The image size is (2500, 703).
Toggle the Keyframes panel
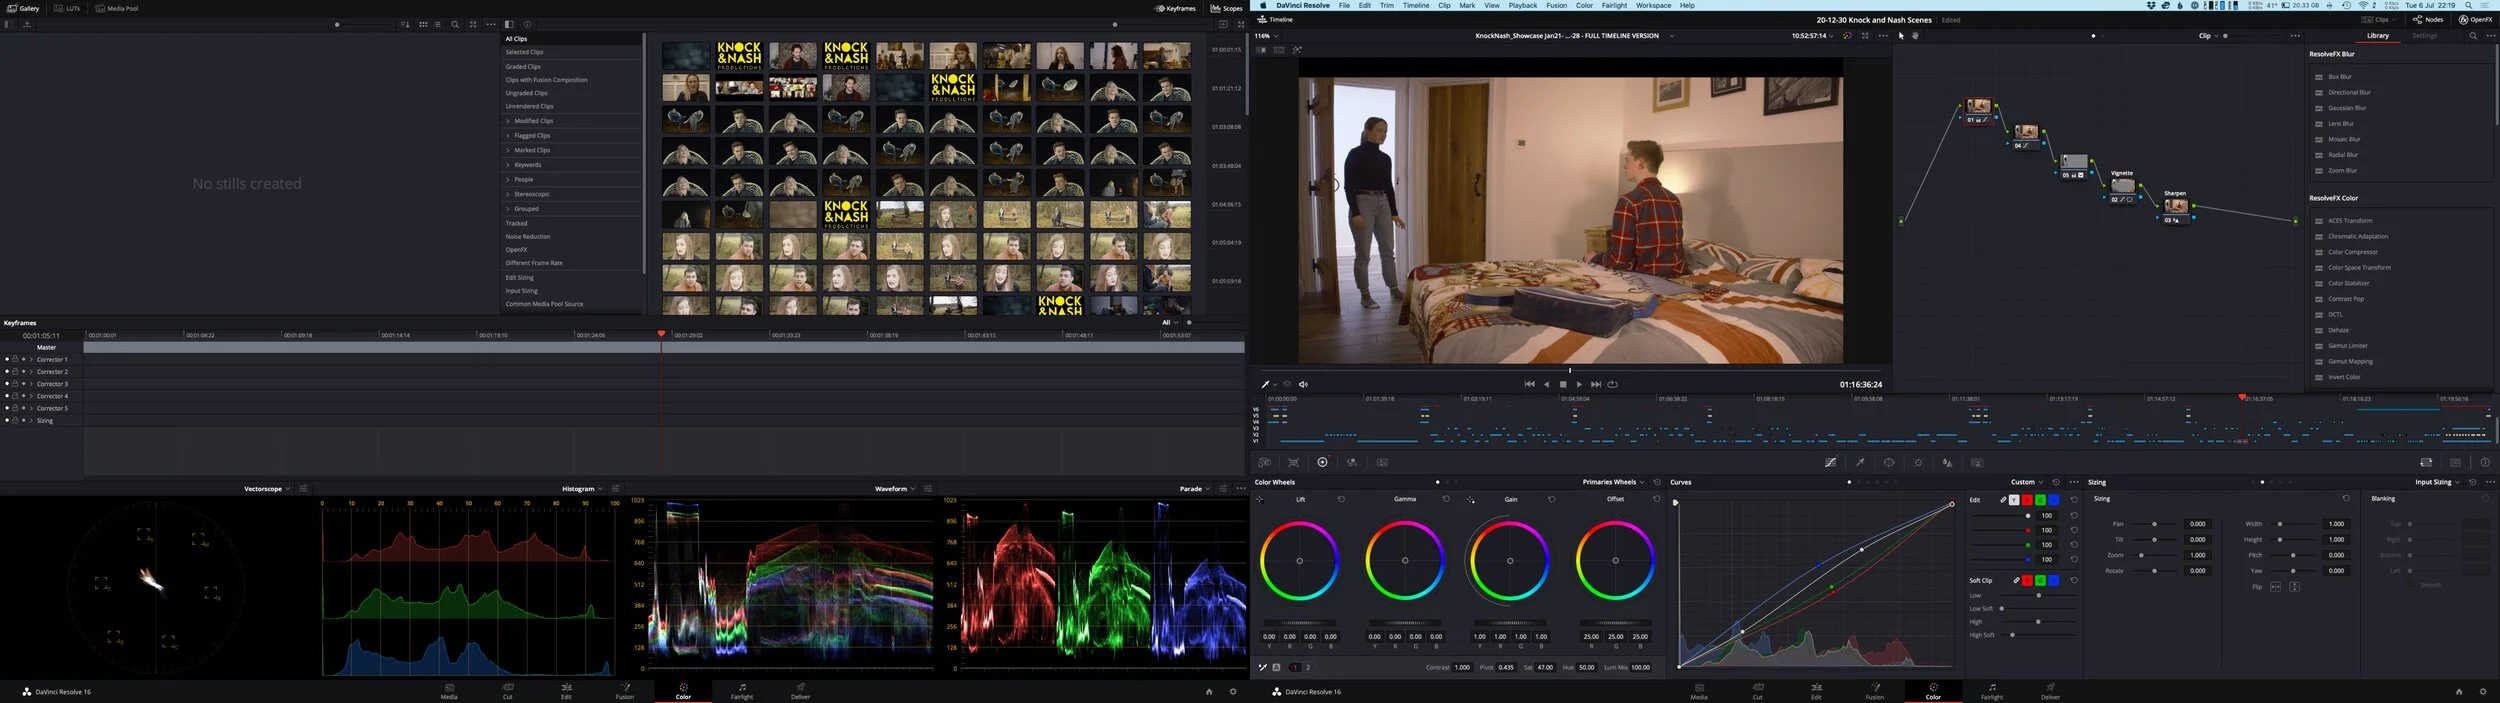tap(1176, 8)
